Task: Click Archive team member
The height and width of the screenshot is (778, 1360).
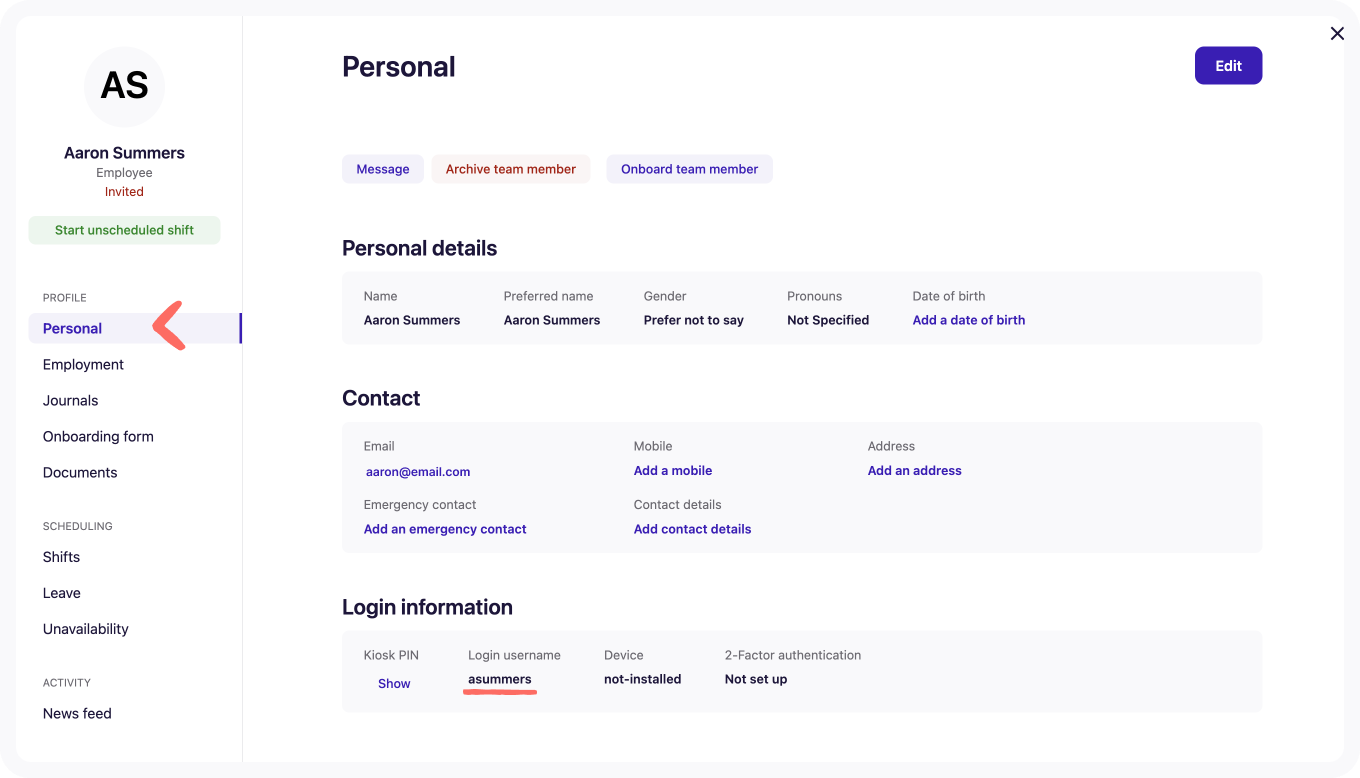Action: click(511, 169)
